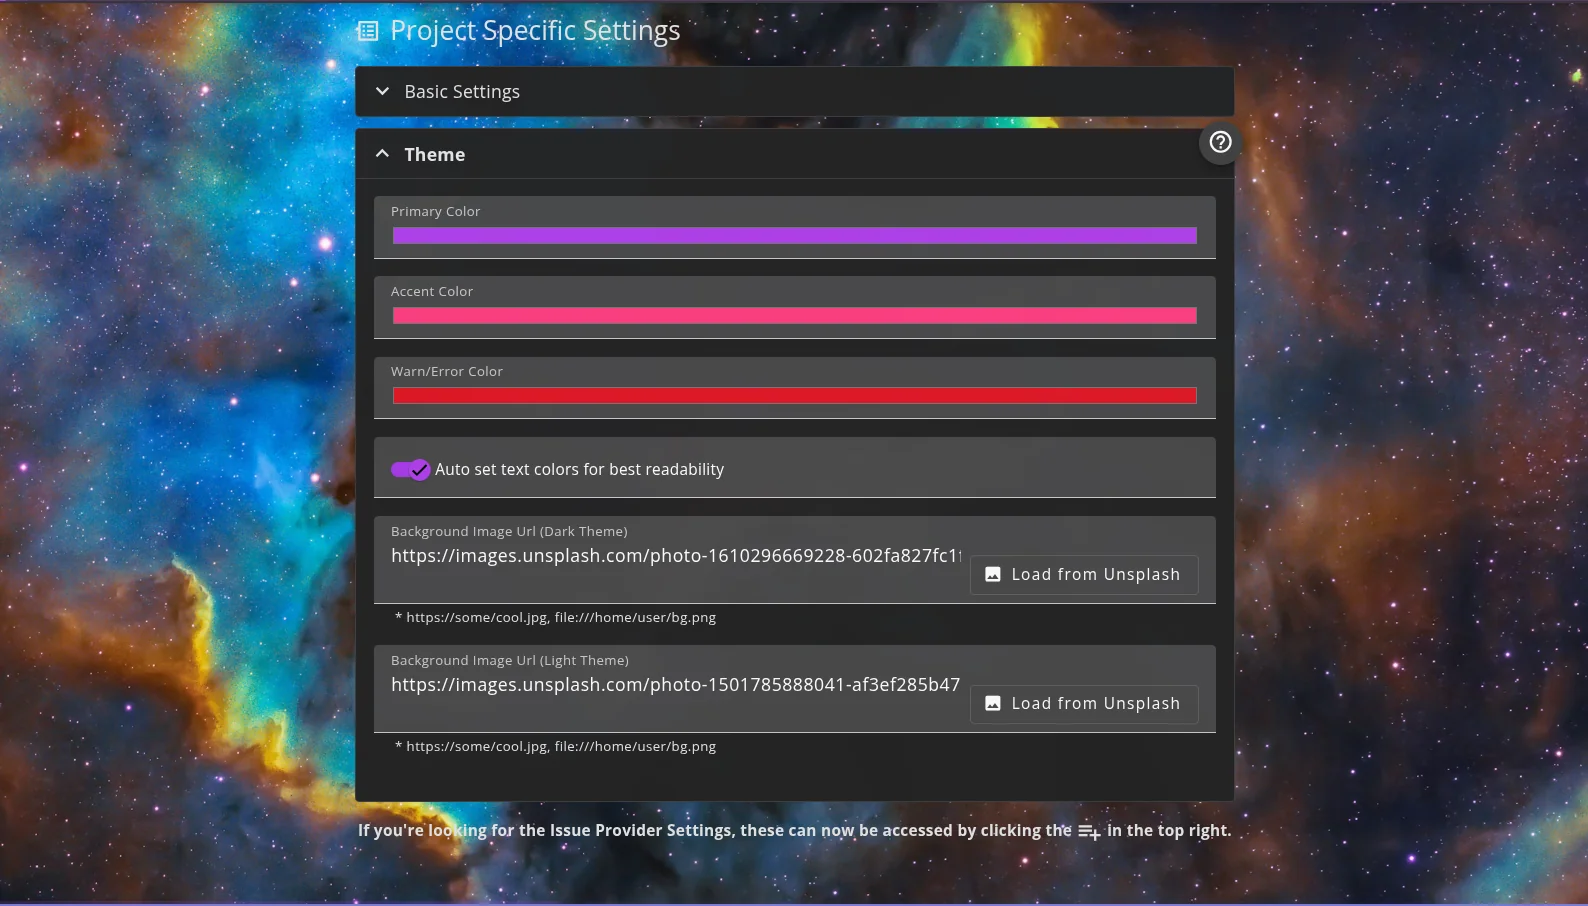Click the Primary Color field label
Screen dimensions: 1588x906
(x=435, y=211)
